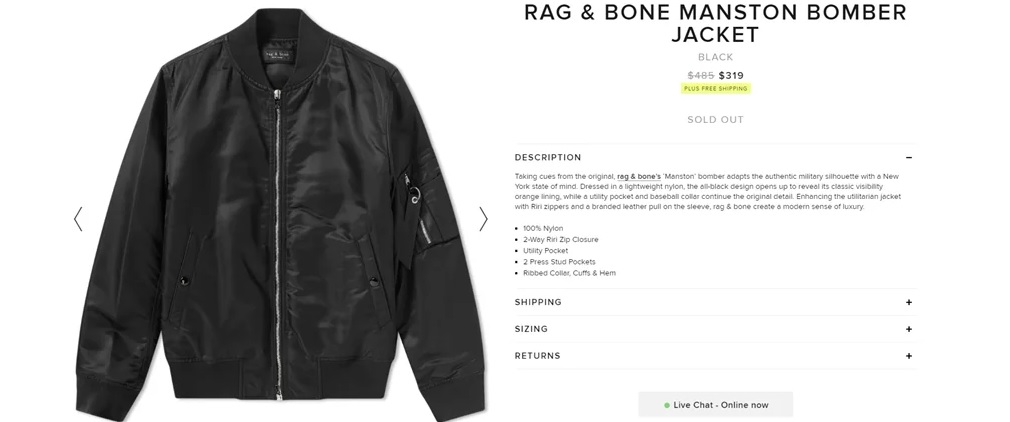This screenshot has height=422, width=1010.
Task: Show the next product image
Action: point(483,219)
